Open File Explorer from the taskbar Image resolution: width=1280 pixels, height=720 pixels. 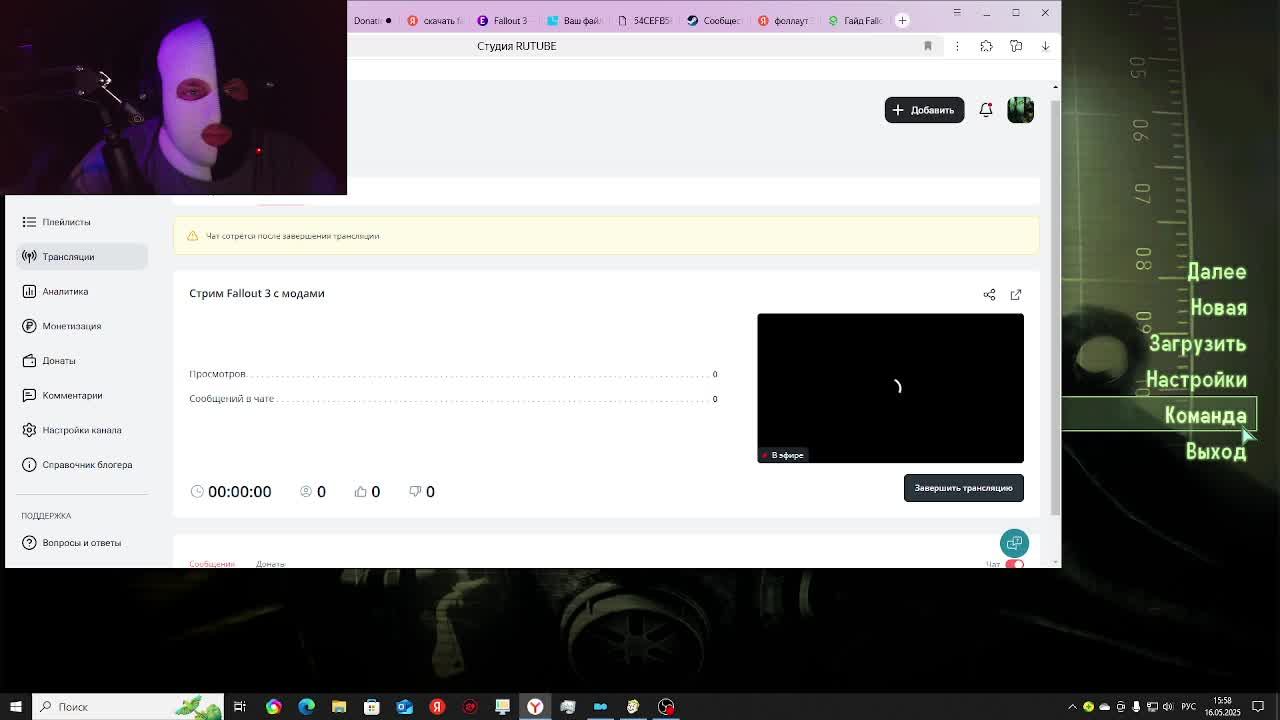(x=339, y=707)
